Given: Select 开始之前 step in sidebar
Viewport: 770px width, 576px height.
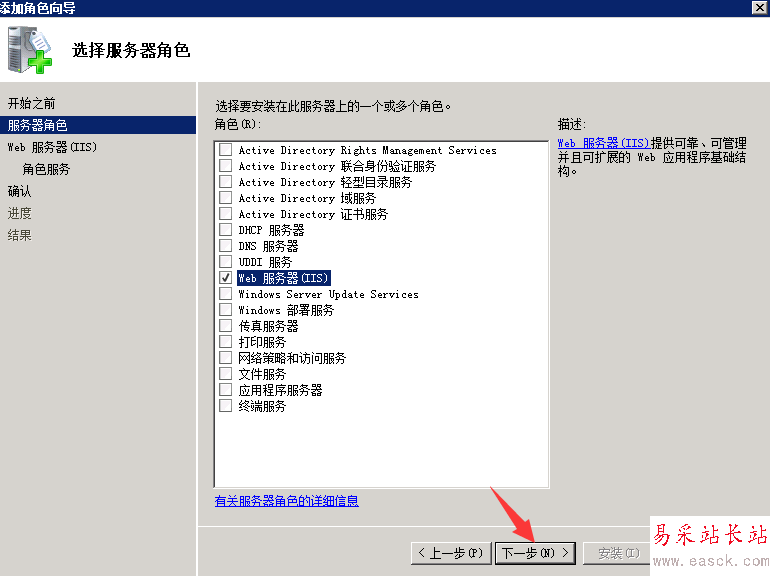Looking at the screenshot, I should (x=31, y=103).
